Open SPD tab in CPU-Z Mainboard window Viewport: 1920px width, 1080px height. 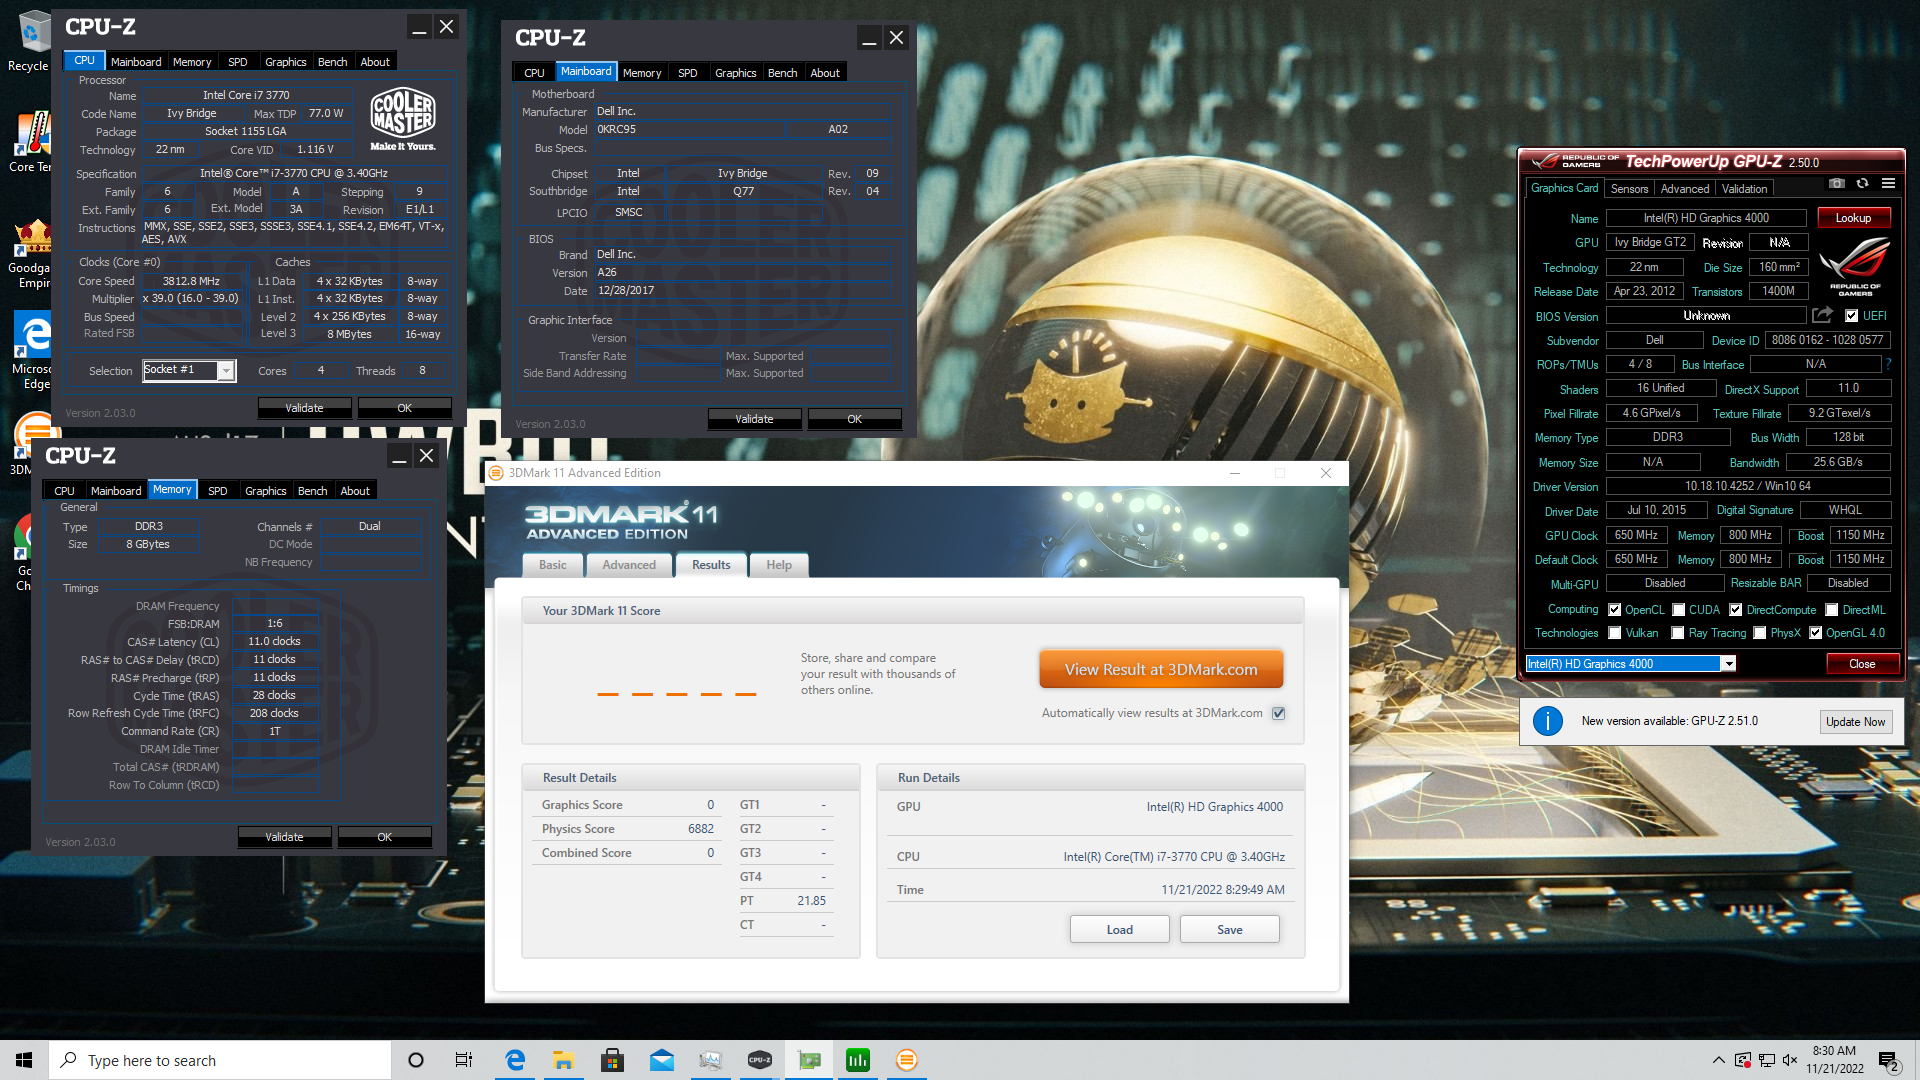(687, 73)
